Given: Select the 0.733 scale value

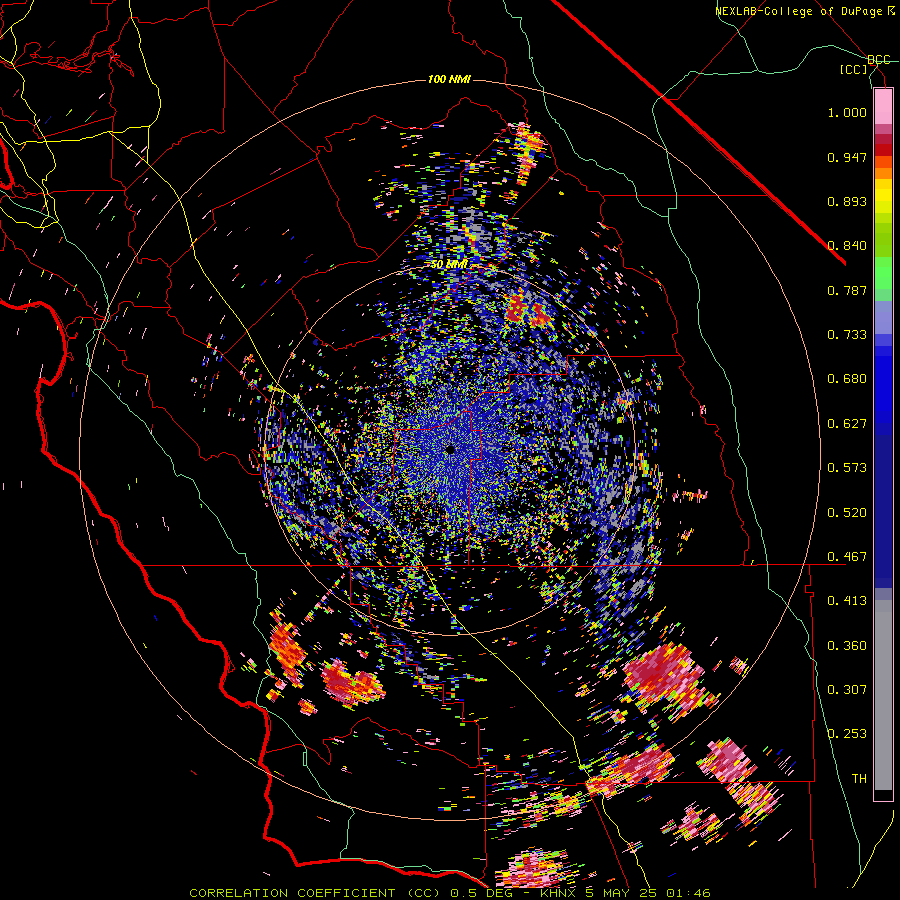Looking at the screenshot, I should tap(847, 335).
